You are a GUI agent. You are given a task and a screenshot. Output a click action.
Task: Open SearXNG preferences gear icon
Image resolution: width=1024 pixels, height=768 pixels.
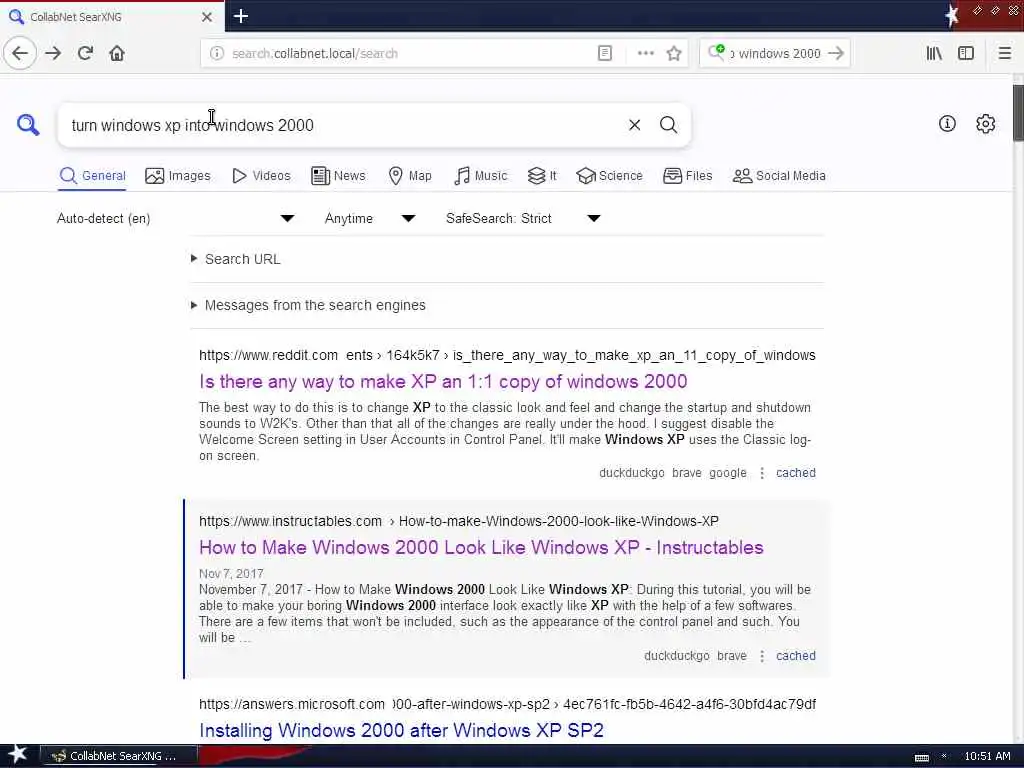(985, 123)
